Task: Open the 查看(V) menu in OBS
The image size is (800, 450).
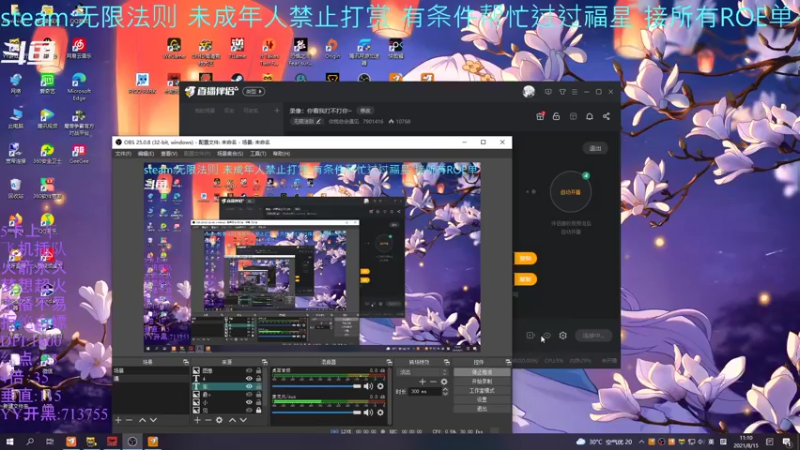Action: pos(169,154)
